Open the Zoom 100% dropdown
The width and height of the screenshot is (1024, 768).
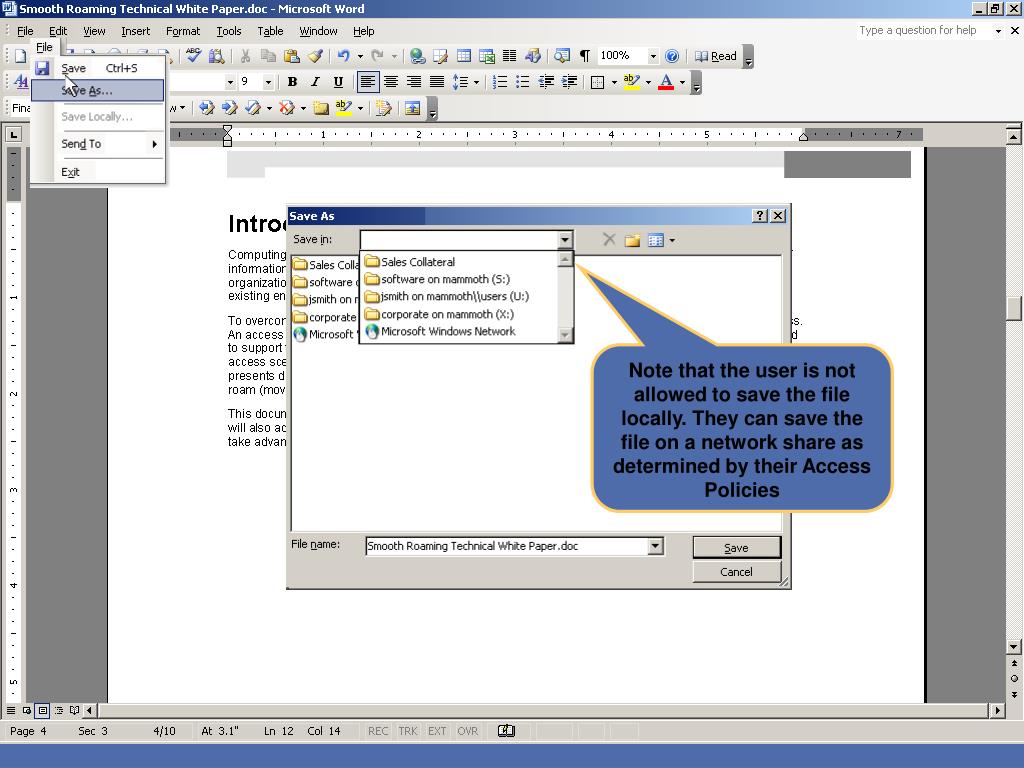[x=652, y=56]
